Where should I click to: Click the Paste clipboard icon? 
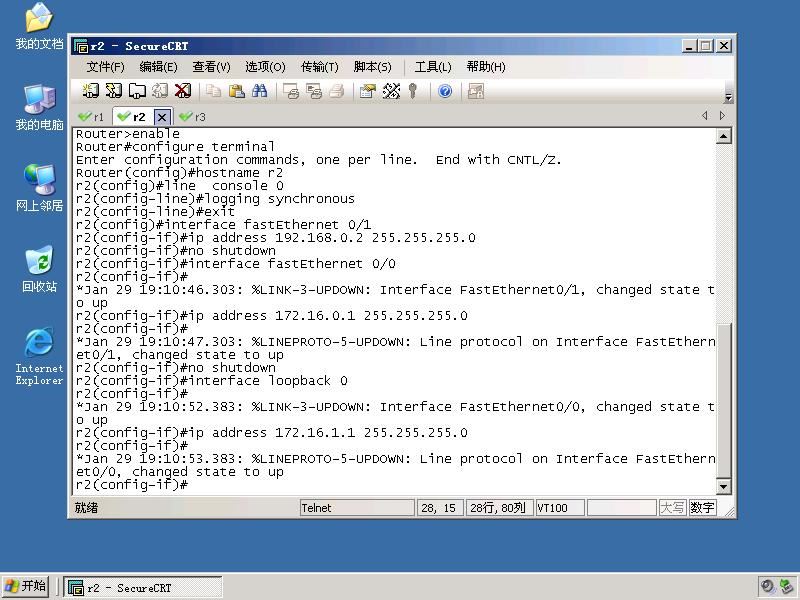pyautogui.click(x=236, y=91)
